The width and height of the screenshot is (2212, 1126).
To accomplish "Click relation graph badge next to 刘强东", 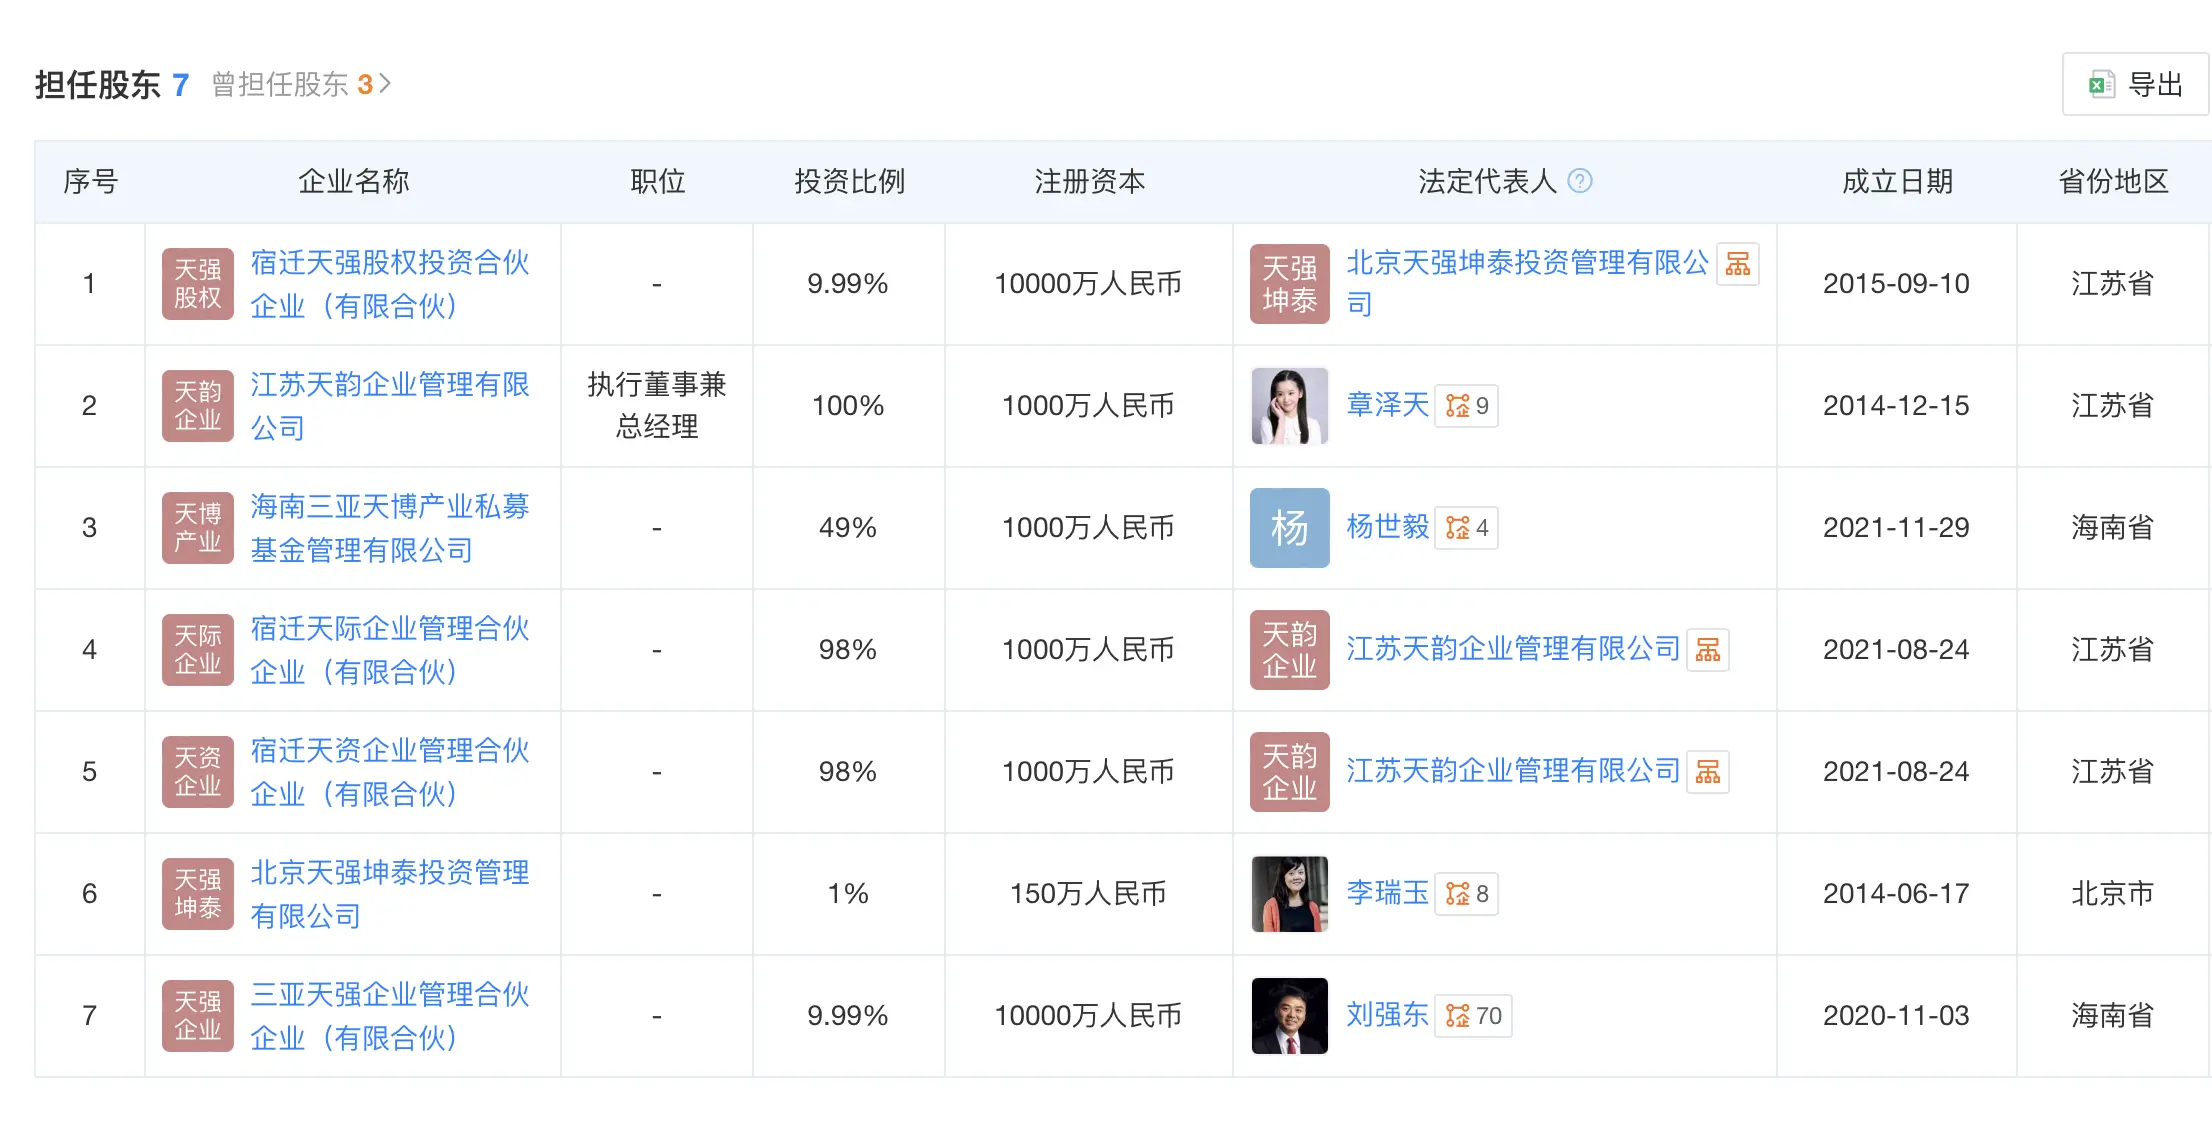I will click(x=1473, y=1016).
